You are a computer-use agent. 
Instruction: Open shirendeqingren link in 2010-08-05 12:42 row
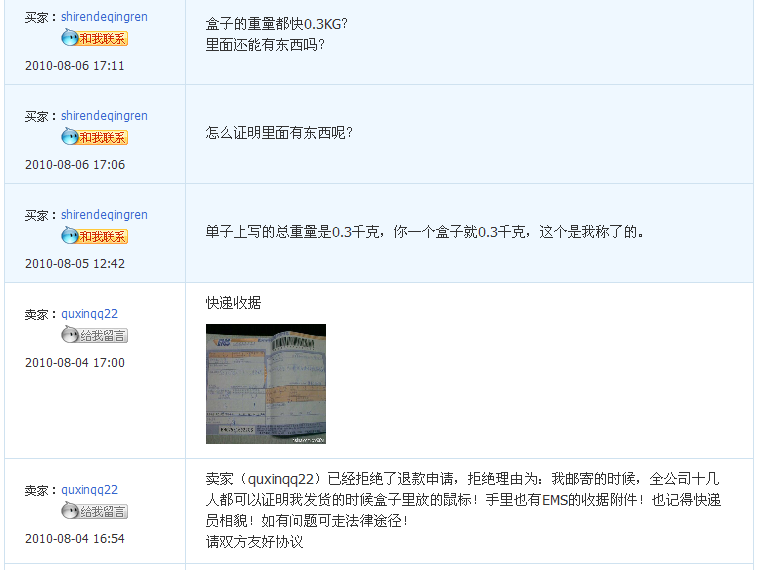click(104, 215)
